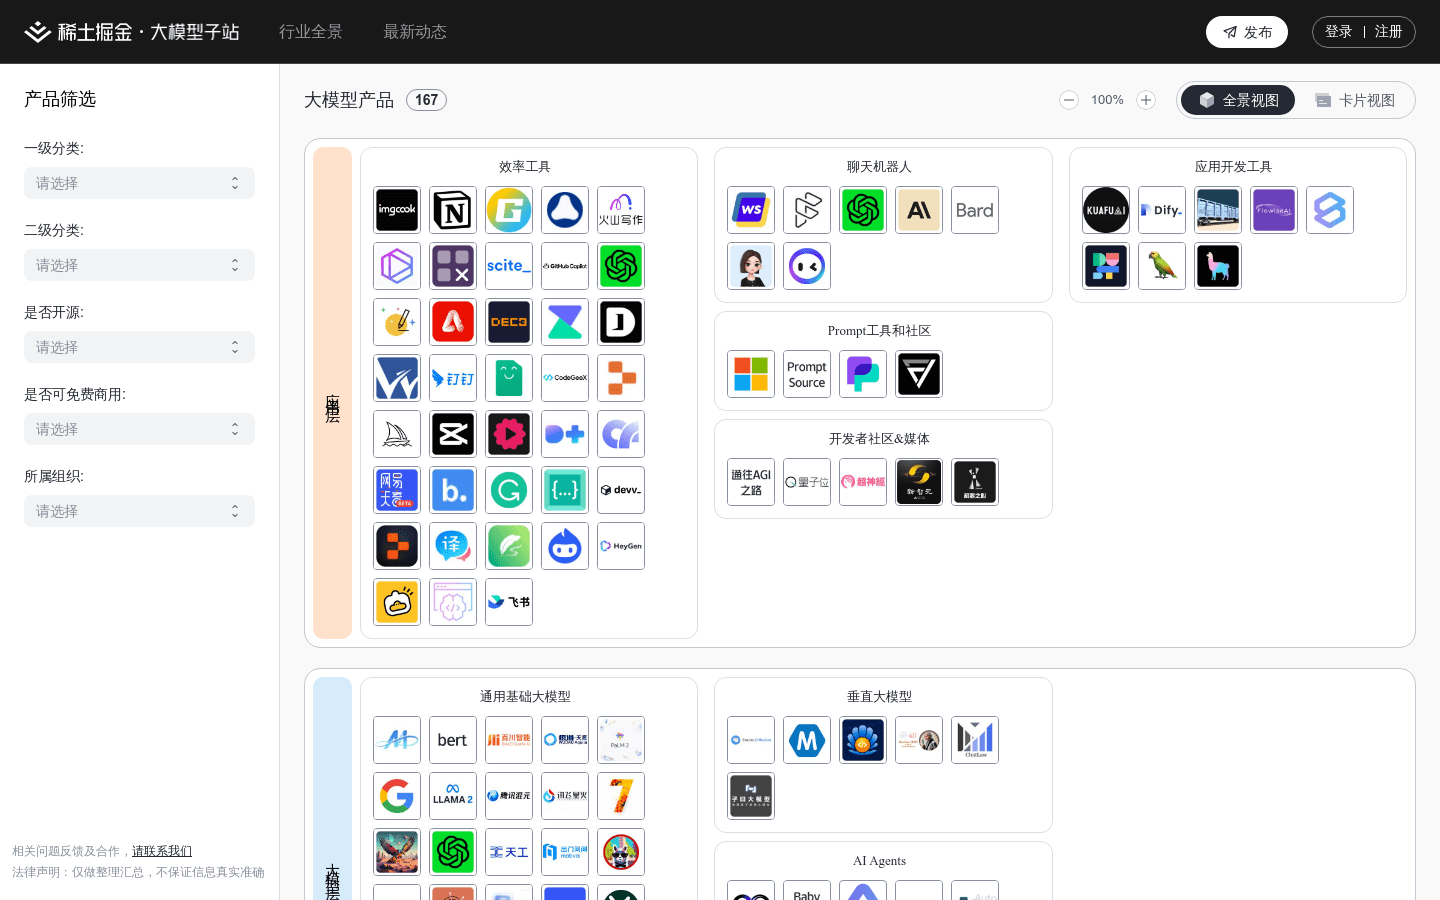The height and width of the screenshot is (900, 1440).
Task: Open the 量子位 media icon
Action: tap(807, 482)
